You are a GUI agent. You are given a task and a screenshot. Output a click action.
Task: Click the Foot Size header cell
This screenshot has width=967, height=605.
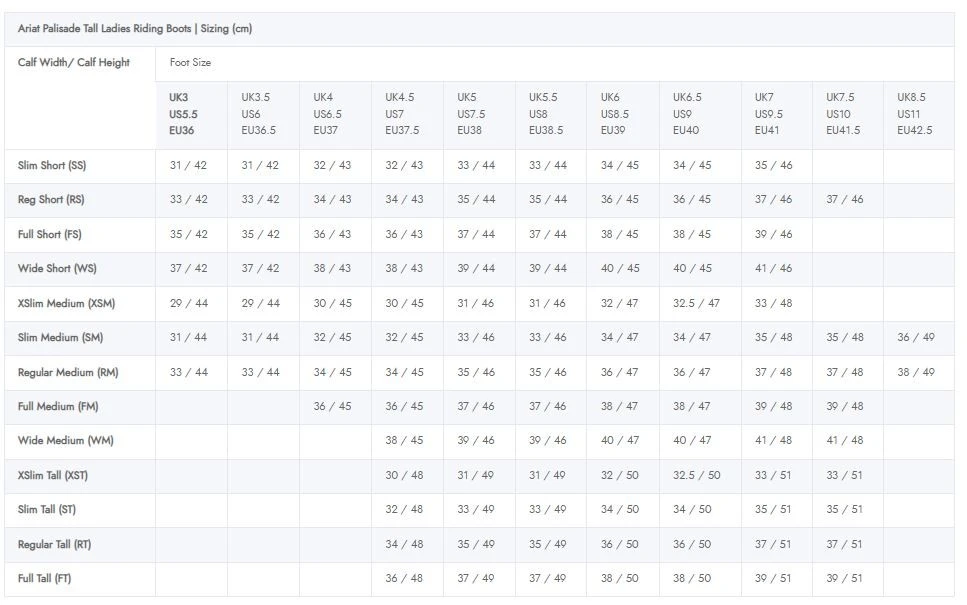point(190,62)
